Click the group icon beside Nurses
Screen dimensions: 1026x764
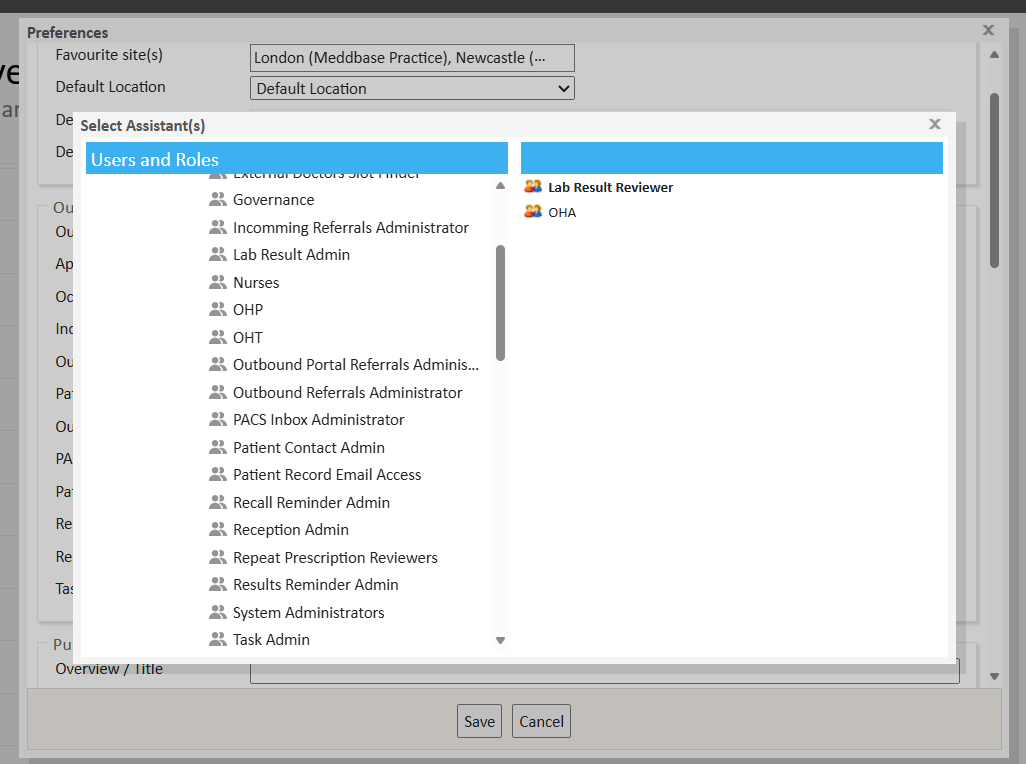[217, 283]
